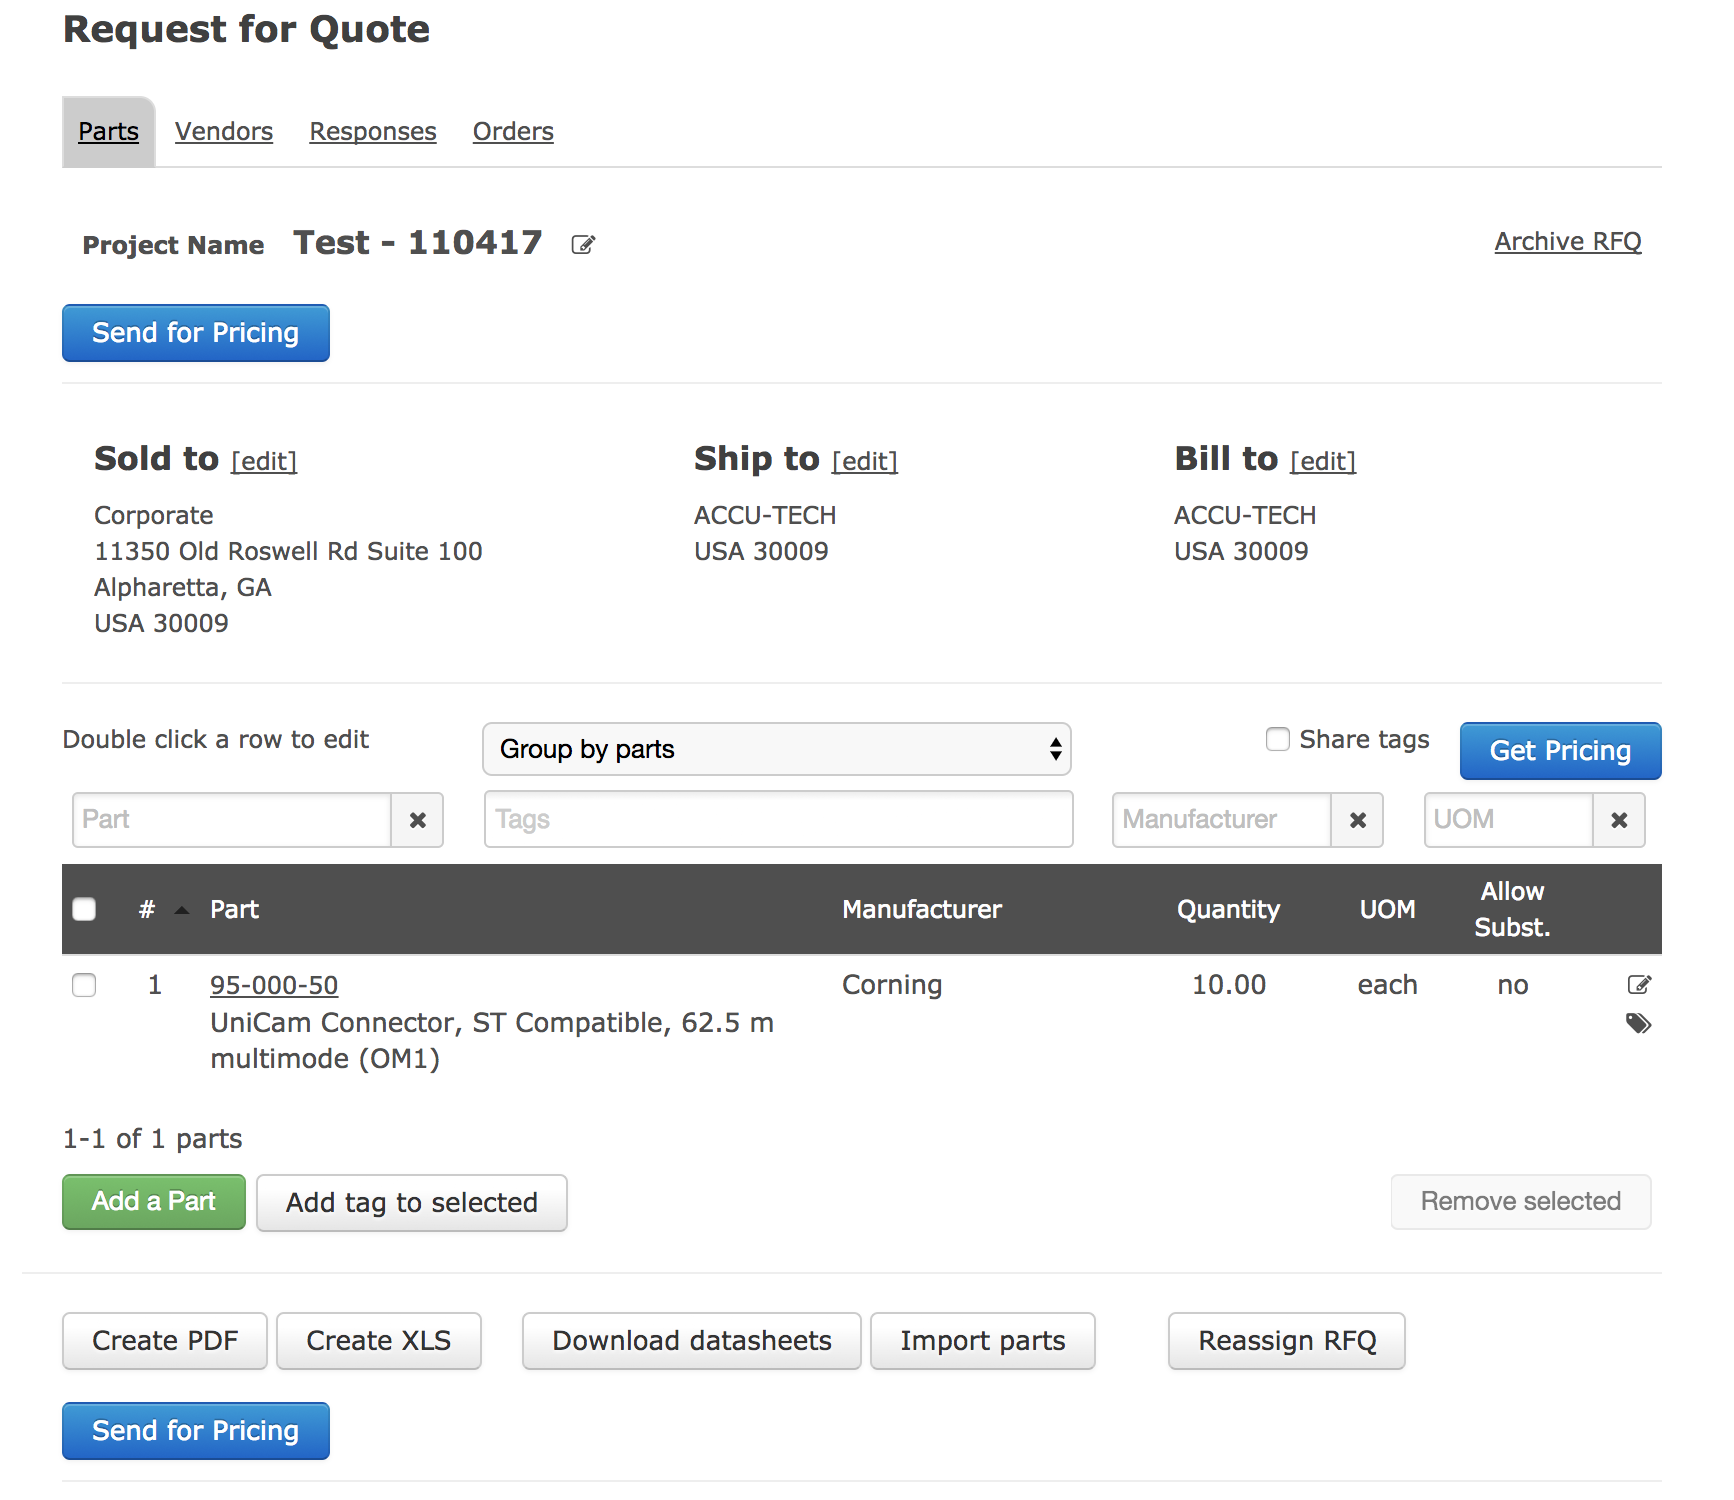Click the tag icon on part 95-000-50 row
1734x1500 pixels.
(1638, 1023)
